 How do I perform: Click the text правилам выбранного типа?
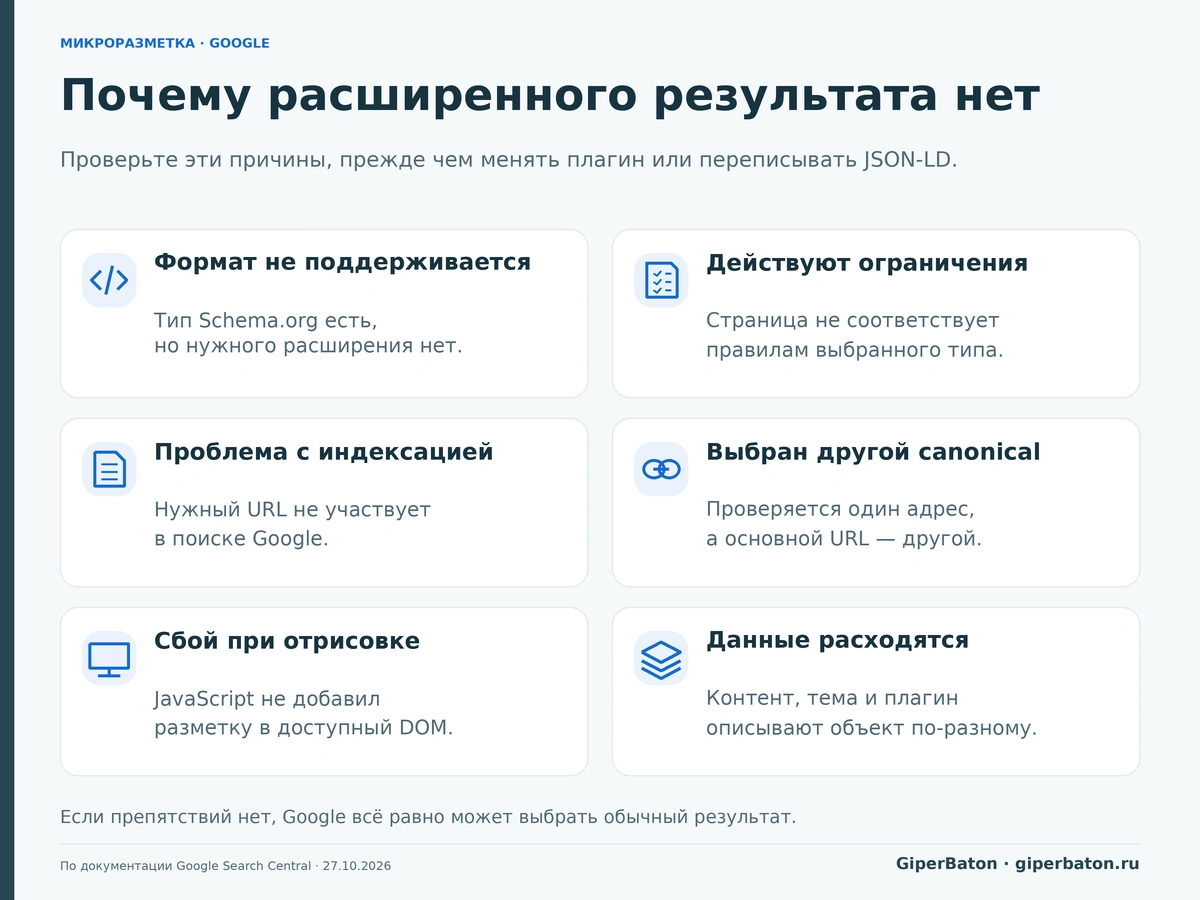pos(855,351)
